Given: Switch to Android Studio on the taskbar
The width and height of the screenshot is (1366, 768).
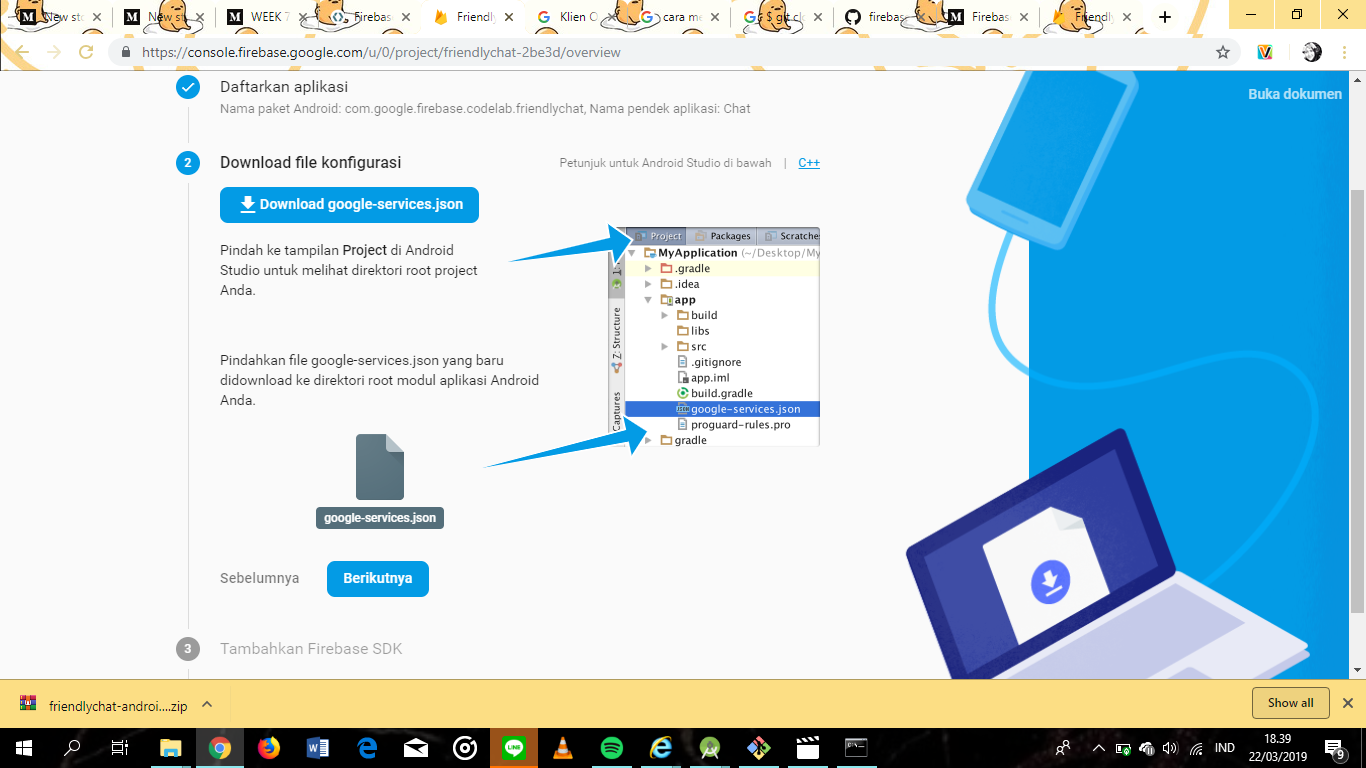Looking at the screenshot, I should click(710, 747).
